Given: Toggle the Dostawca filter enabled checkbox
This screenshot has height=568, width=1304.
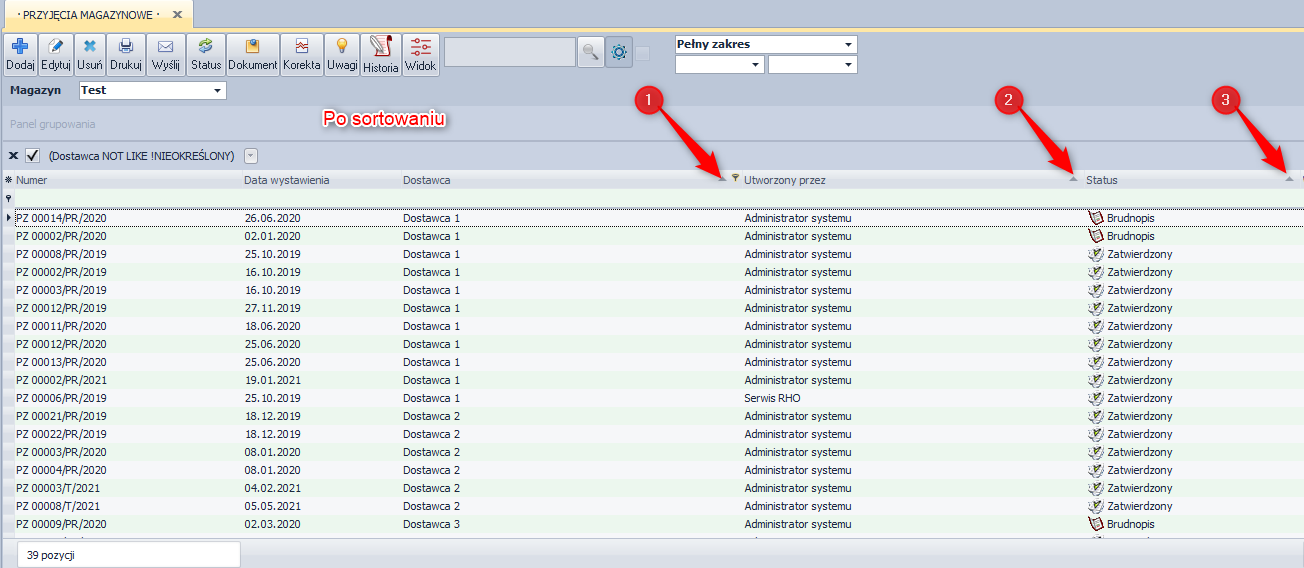Looking at the screenshot, I should point(32,155).
